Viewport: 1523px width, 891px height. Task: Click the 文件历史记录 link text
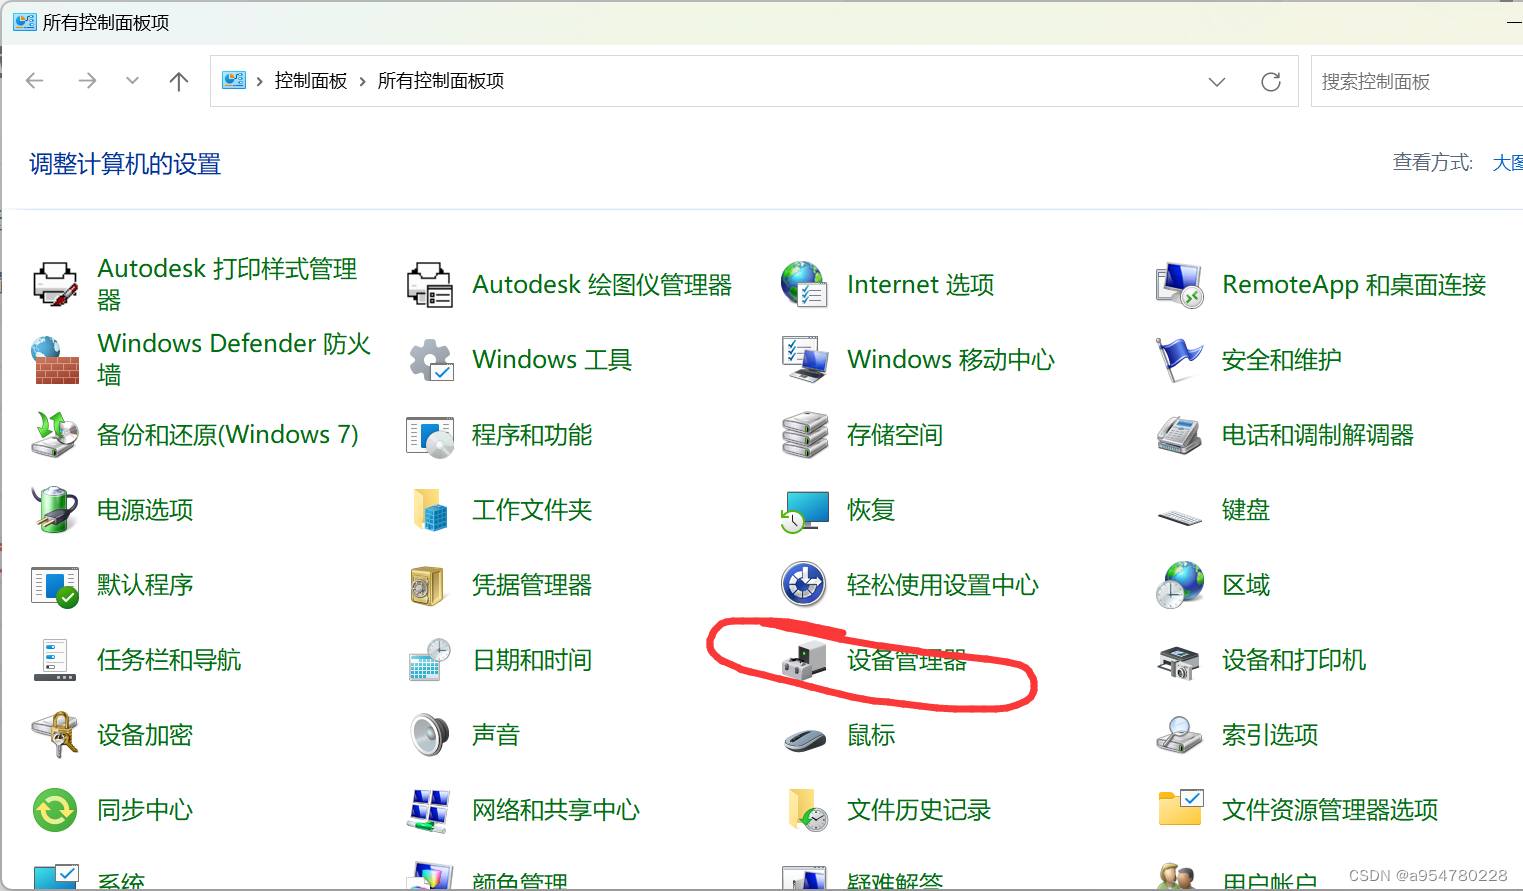tap(919, 810)
